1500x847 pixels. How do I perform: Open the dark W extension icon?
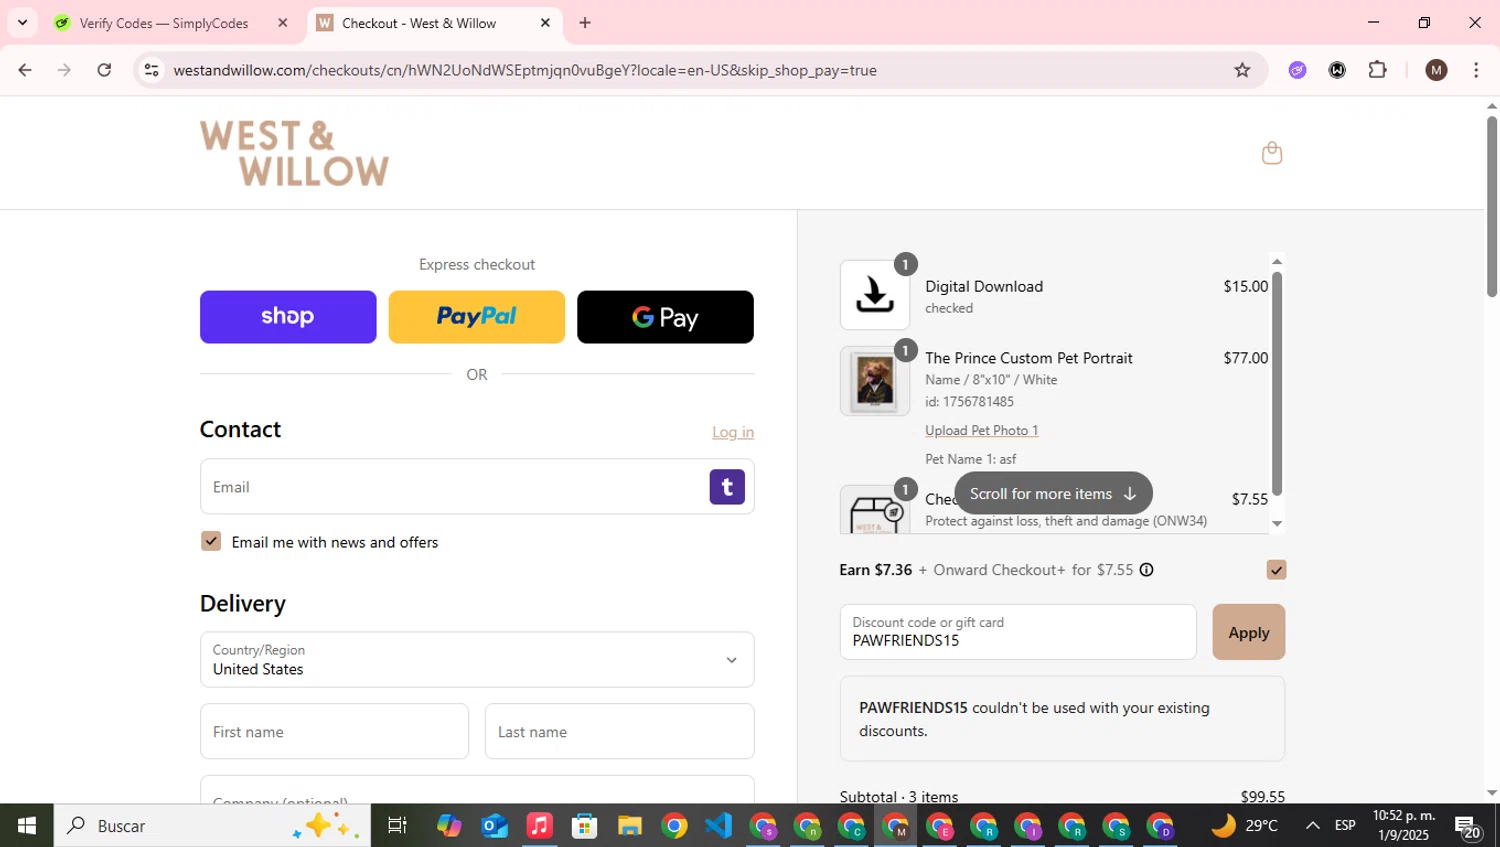[1337, 70]
